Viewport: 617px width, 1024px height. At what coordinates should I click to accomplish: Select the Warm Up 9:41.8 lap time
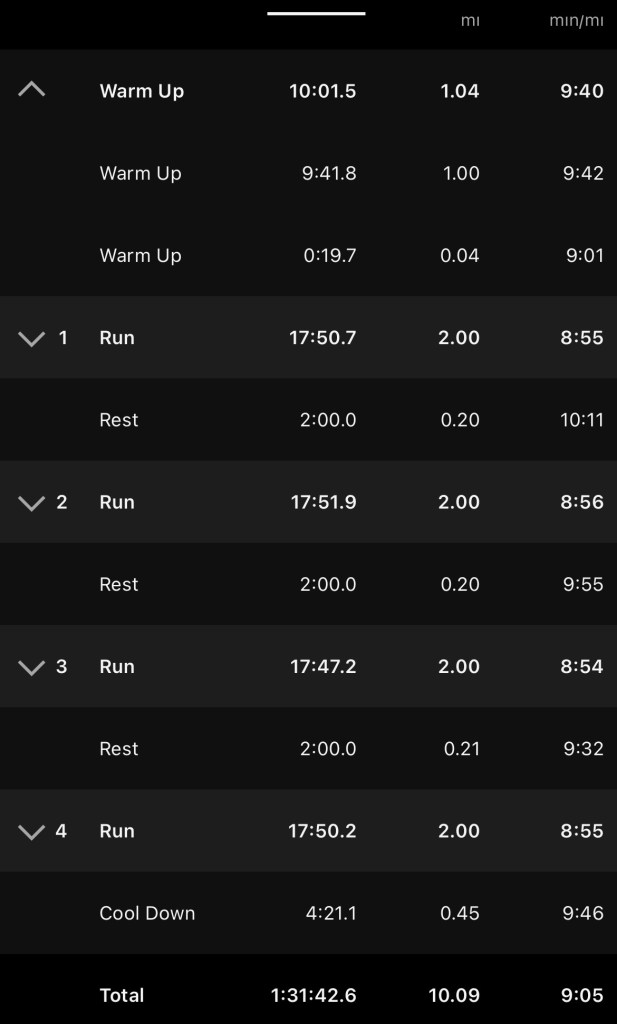tap(329, 173)
